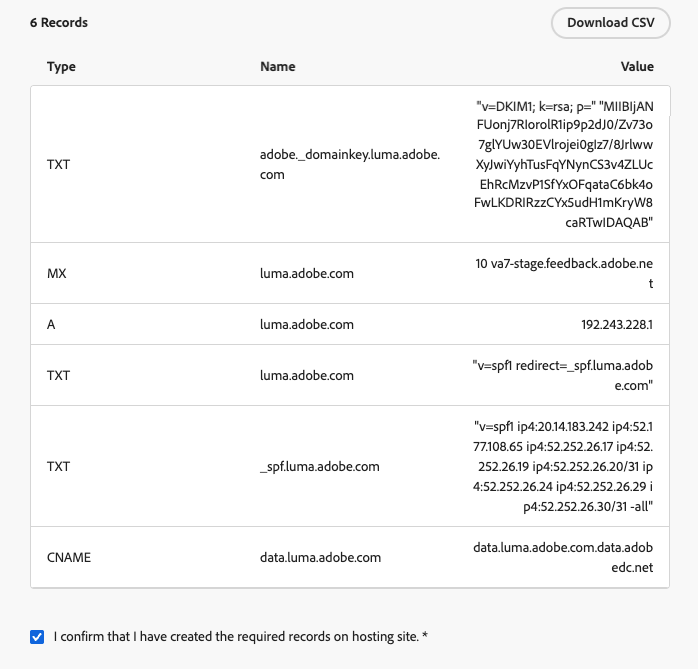Select the va7-stage.feedback.adobe.net MX value
698x669 pixels.
click(565, 273)
